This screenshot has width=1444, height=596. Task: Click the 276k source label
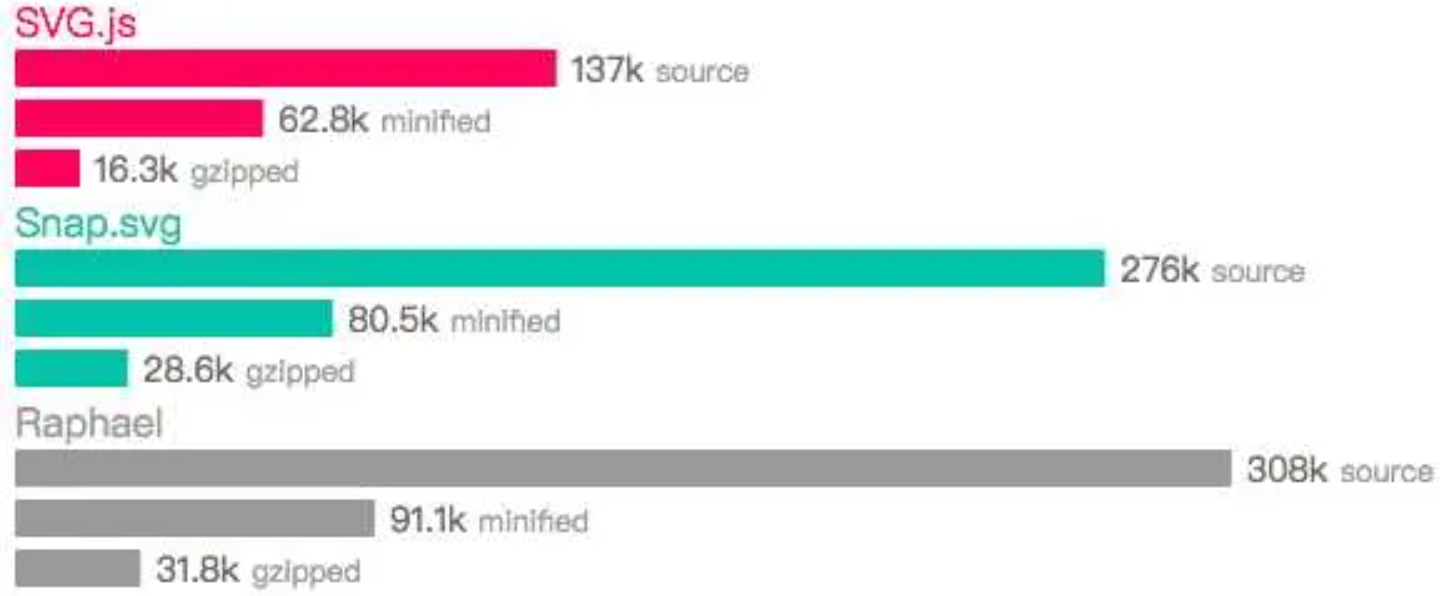[1212, 270]
